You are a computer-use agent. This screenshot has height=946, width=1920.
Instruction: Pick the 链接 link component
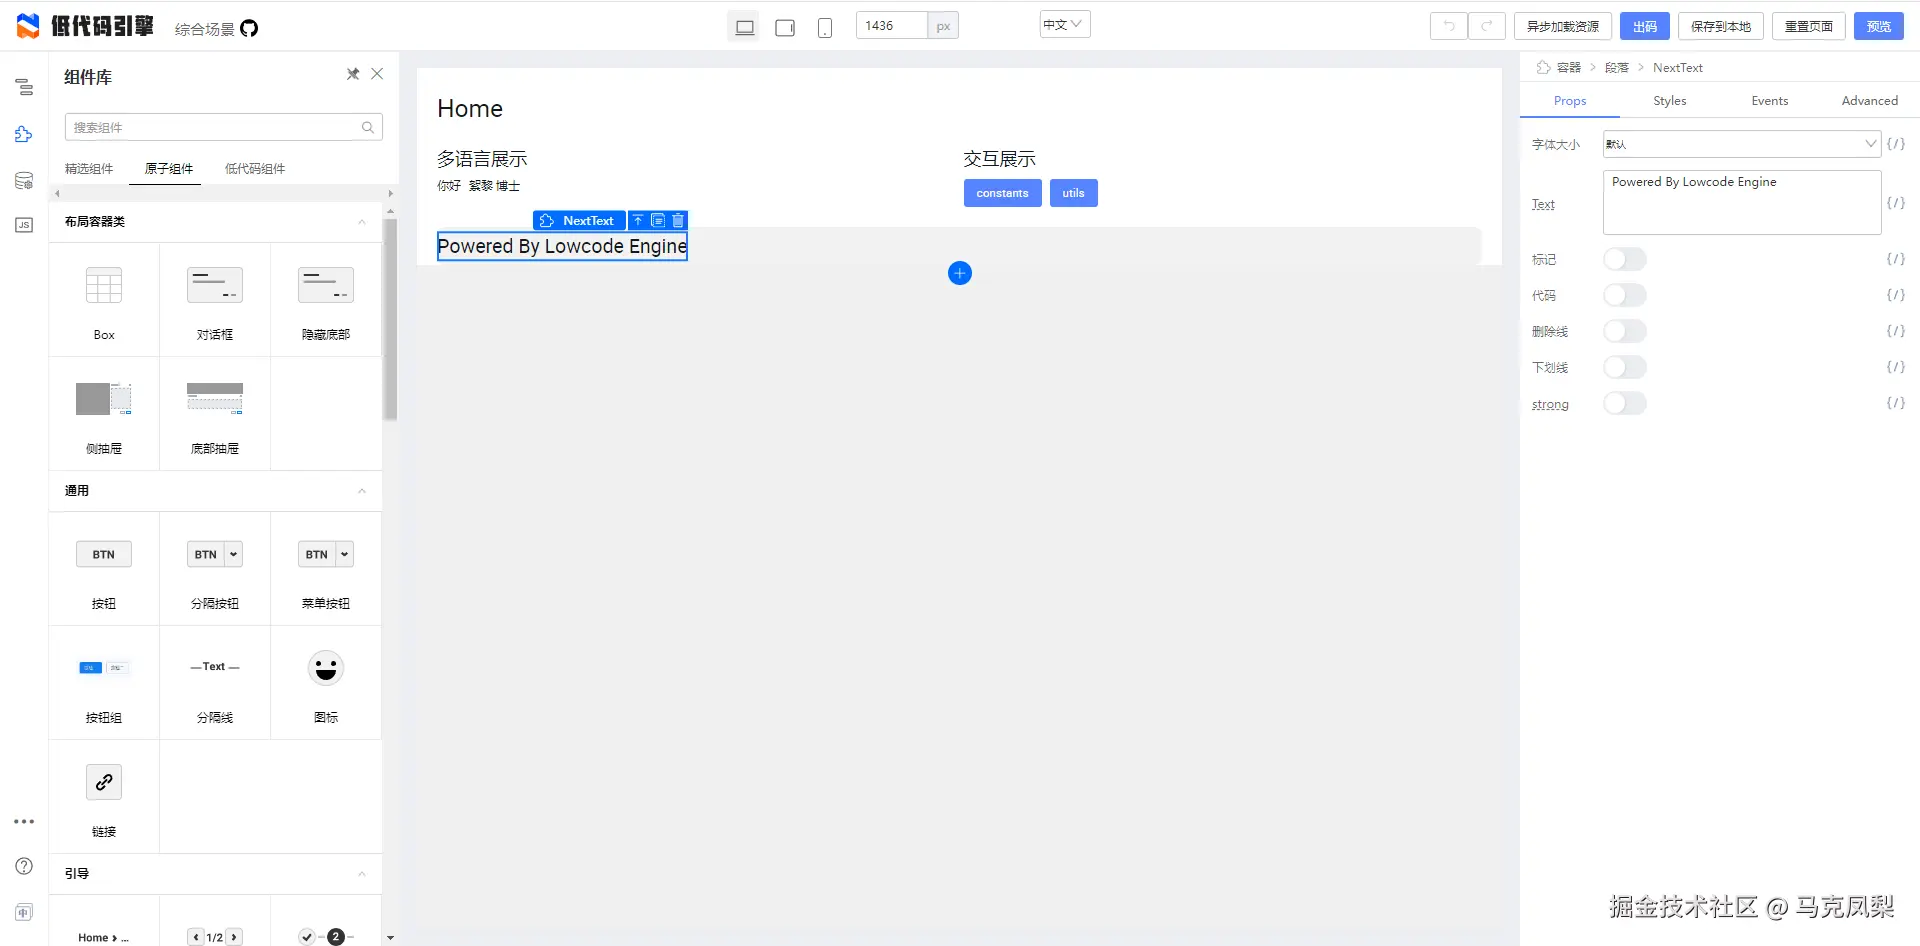(x=104, y=796)
